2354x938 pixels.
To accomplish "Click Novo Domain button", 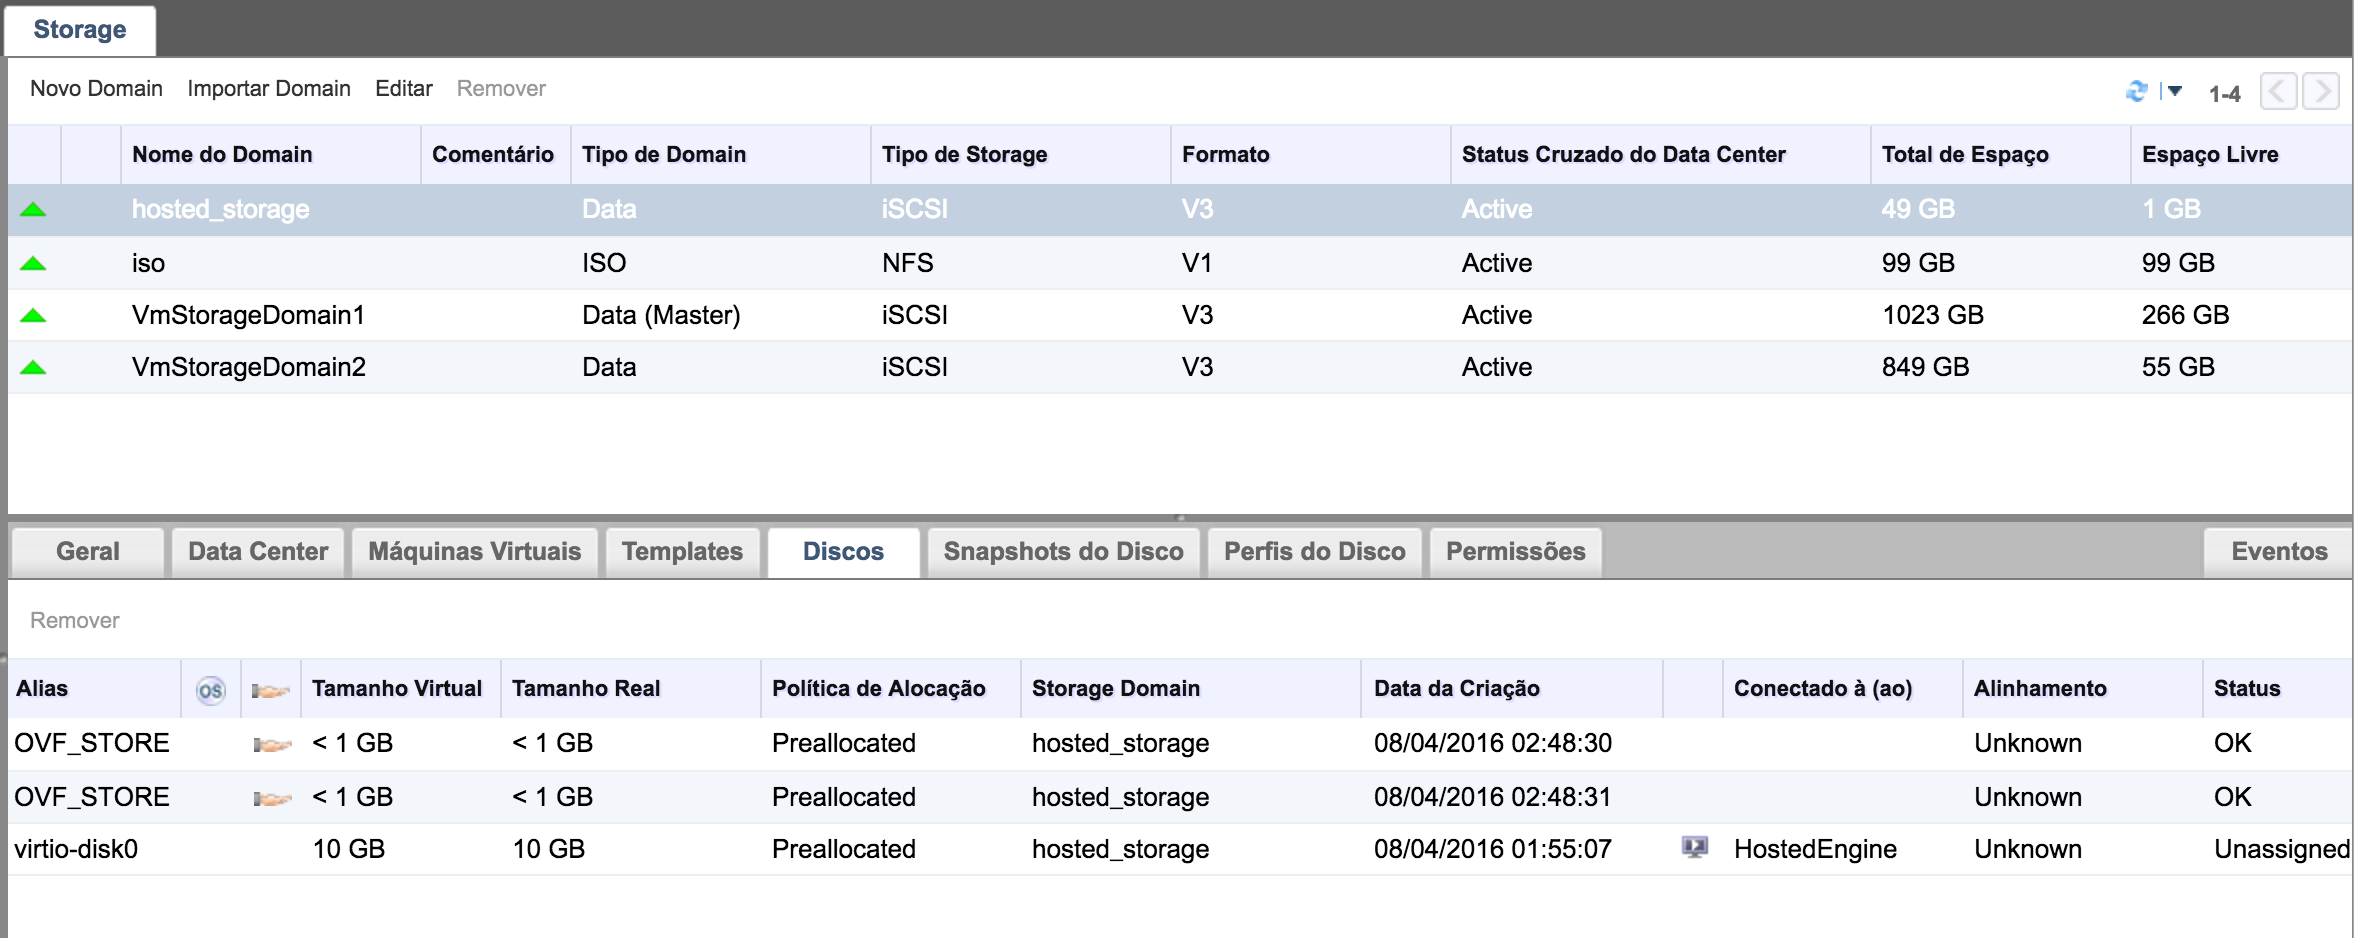I will tap(96, 88).
